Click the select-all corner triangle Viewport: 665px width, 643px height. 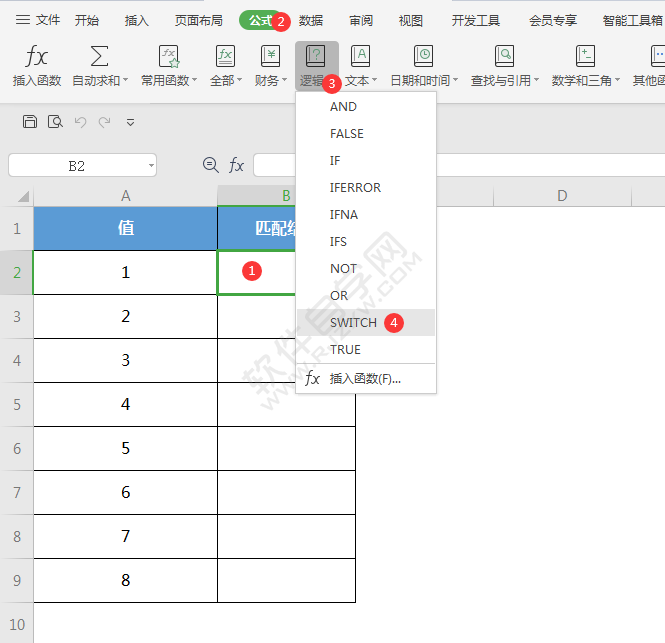(x=23, y=196)
